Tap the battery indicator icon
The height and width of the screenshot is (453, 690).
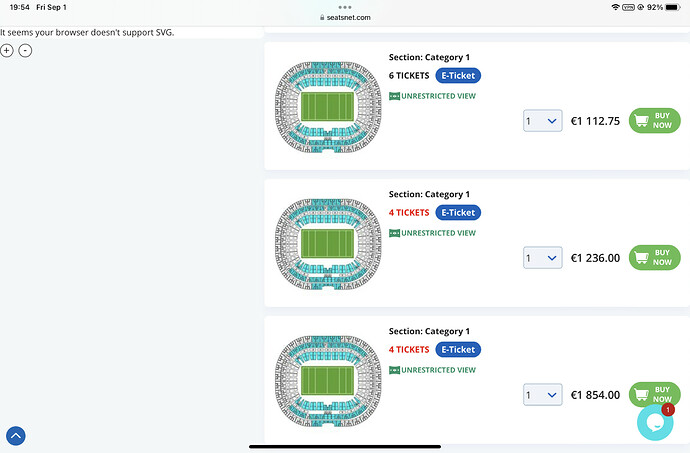pyautogui.click(x=673, y=7)
